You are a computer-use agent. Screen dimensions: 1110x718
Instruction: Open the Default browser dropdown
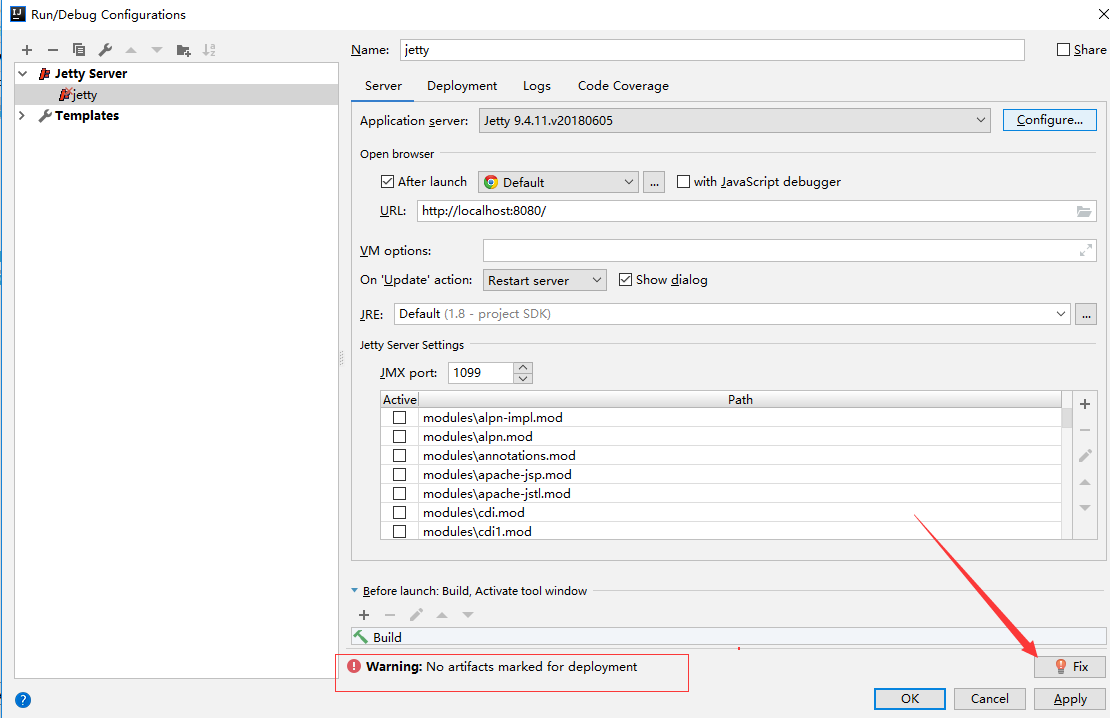558,182
